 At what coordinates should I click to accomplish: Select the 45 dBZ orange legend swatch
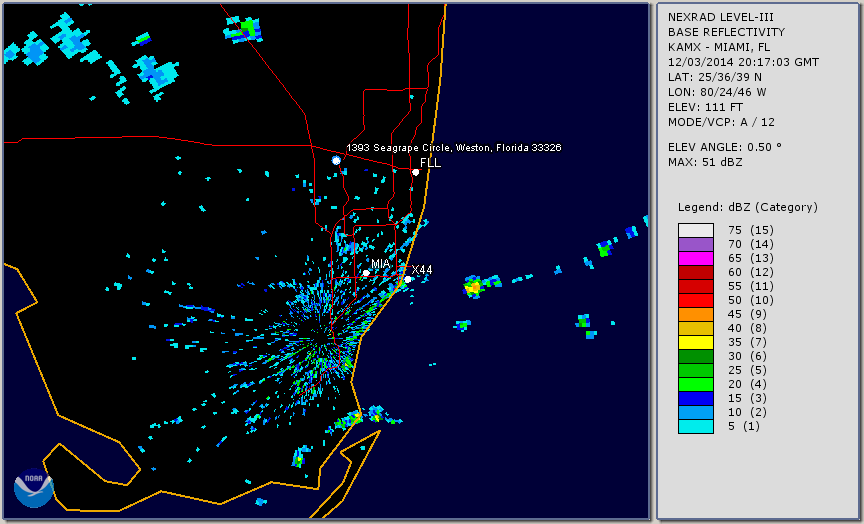[x=696, y=315]
